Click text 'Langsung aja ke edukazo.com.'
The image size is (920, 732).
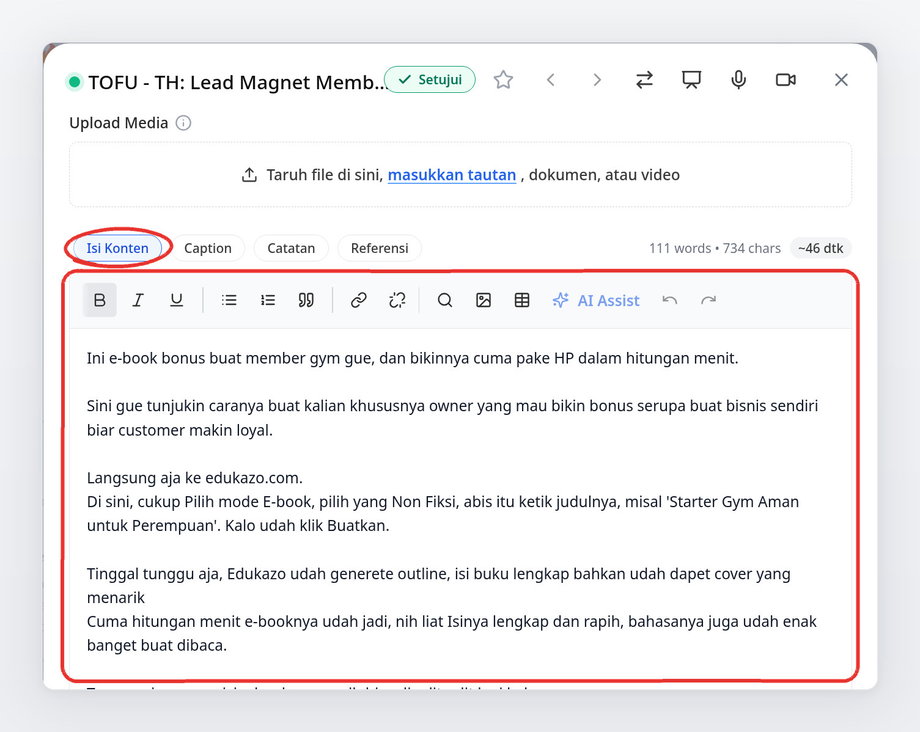[x=195, y=478]
